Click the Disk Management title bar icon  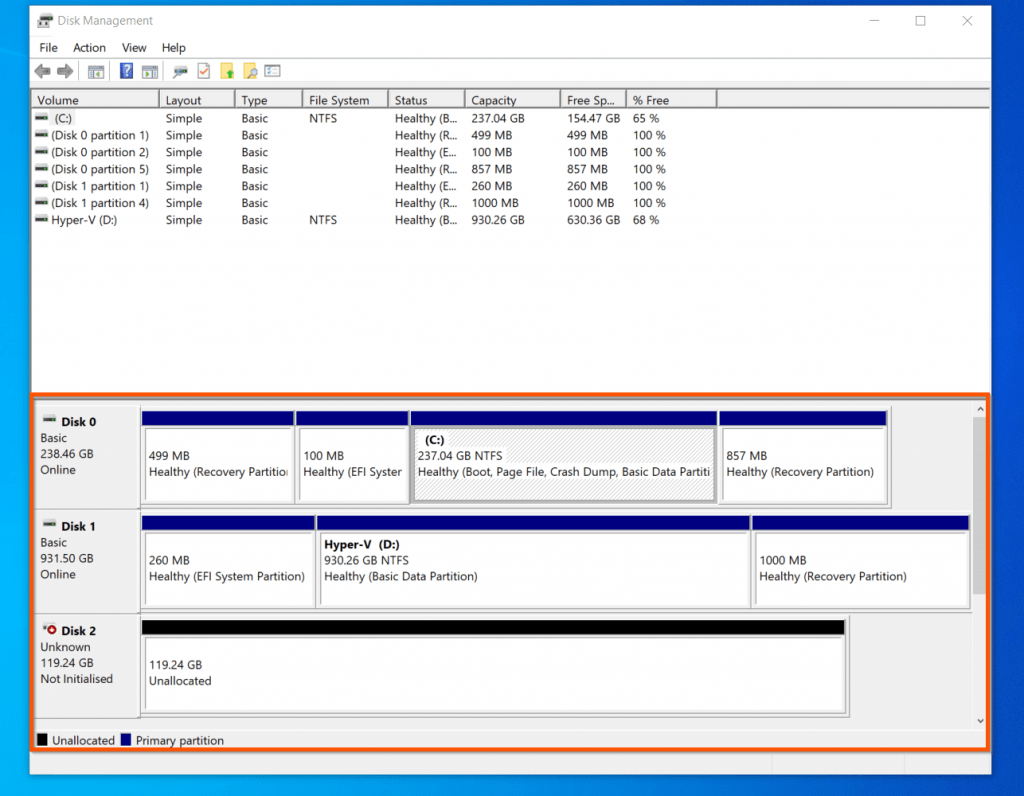point(43,19)
